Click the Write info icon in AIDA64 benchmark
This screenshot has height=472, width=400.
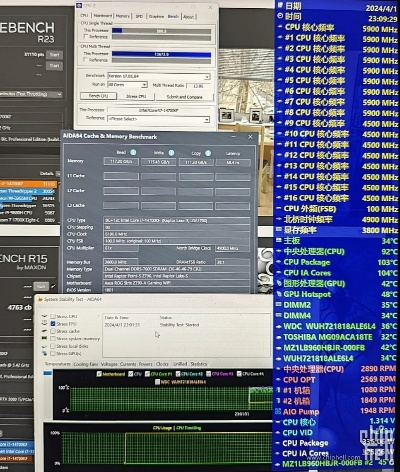[x=171, y=153]
